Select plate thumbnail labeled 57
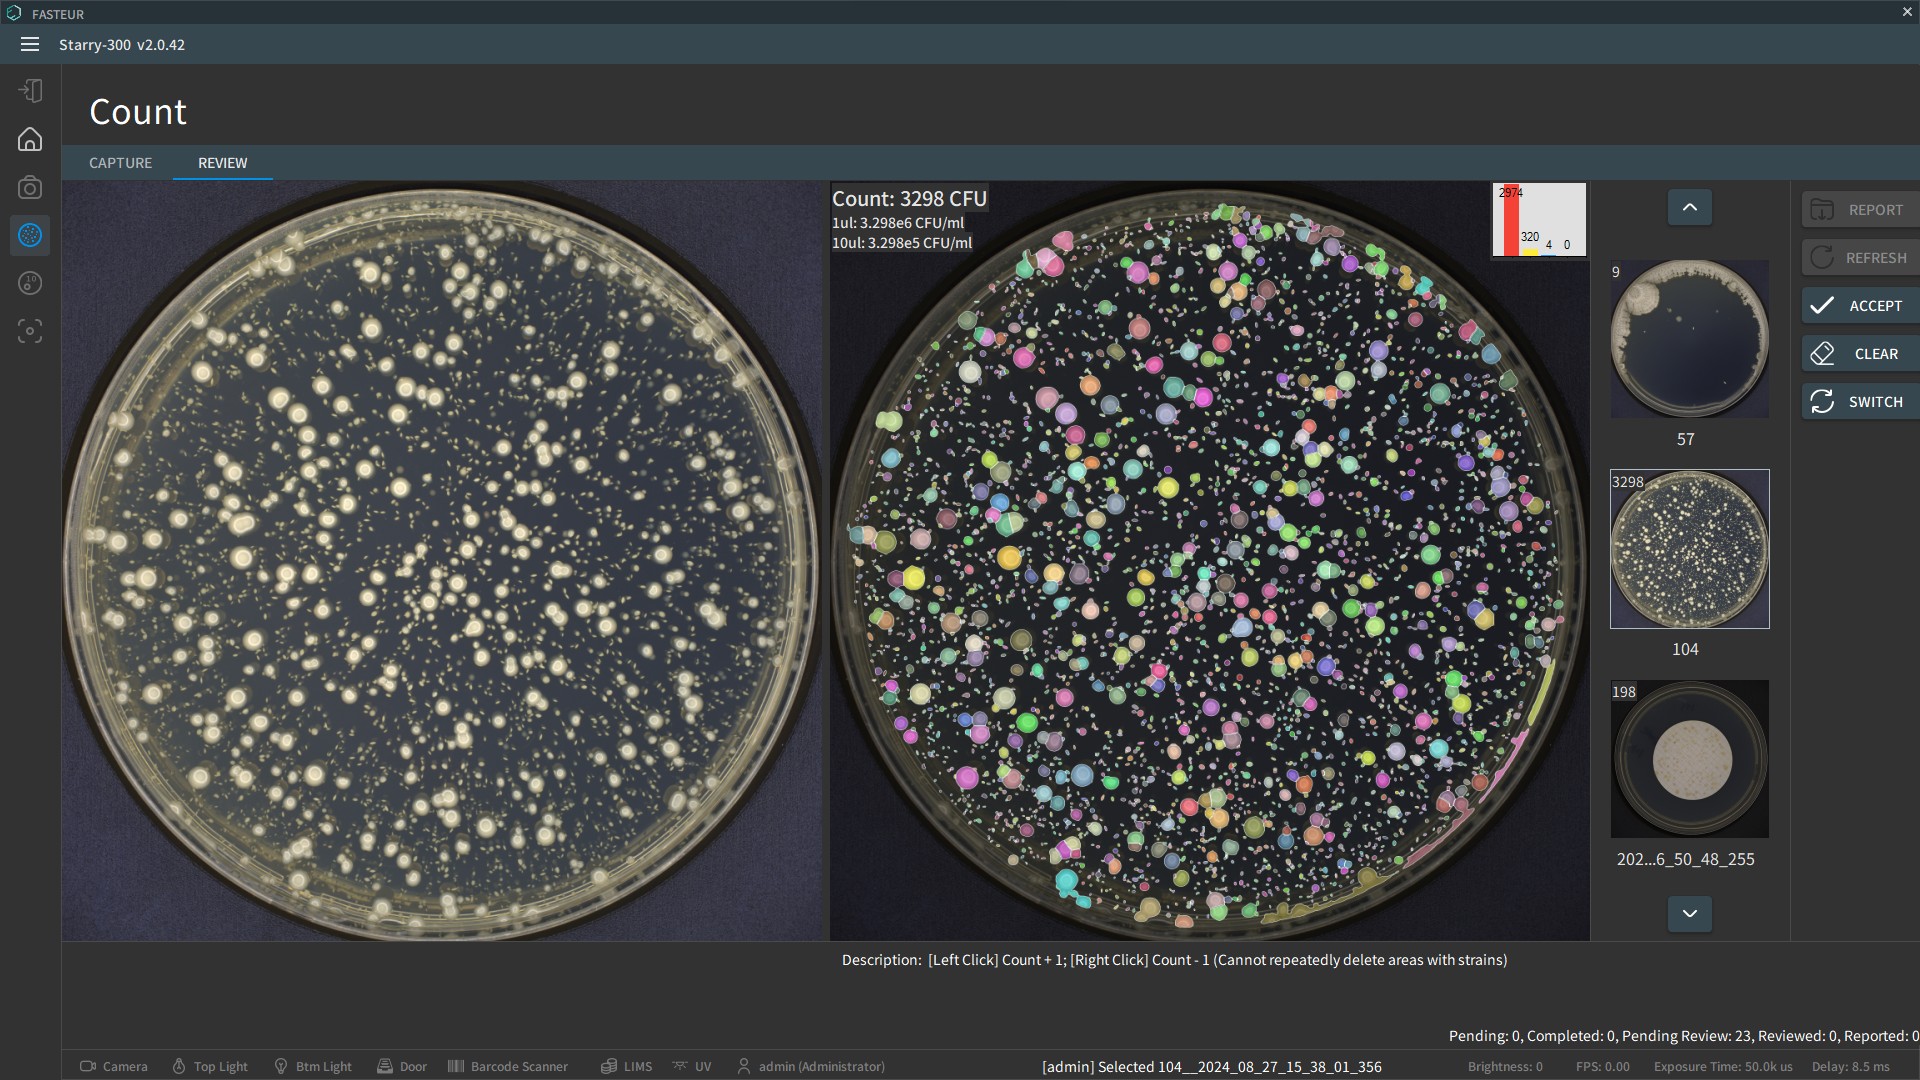This screenshot has height=1080, width=1920. tap(1689, 339)
